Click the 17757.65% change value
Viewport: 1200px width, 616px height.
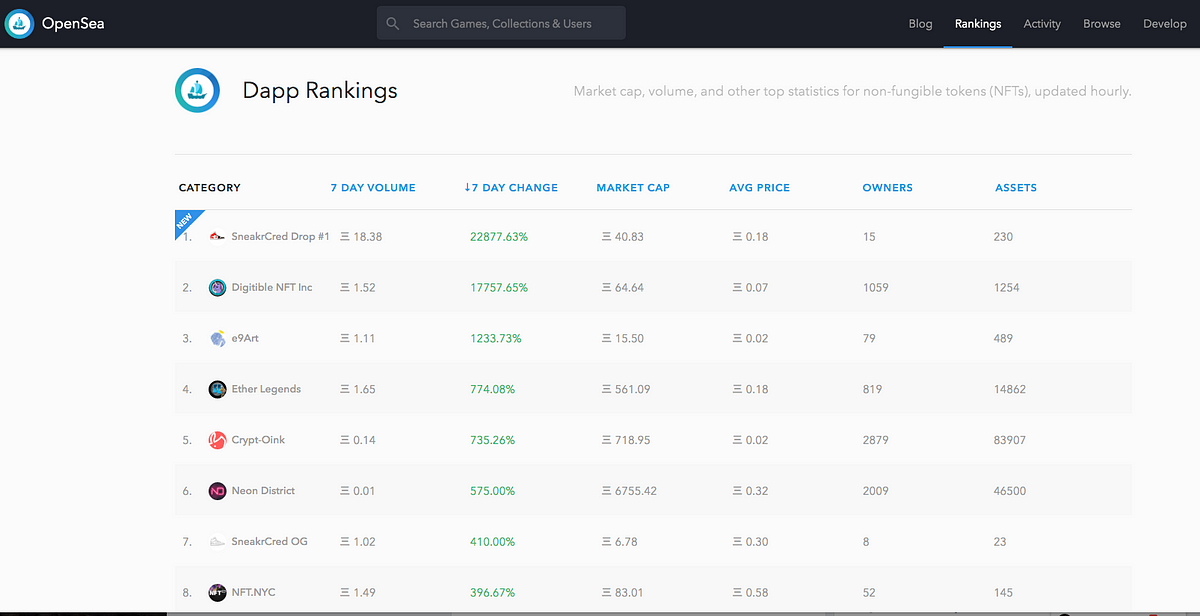pos(499,288)
